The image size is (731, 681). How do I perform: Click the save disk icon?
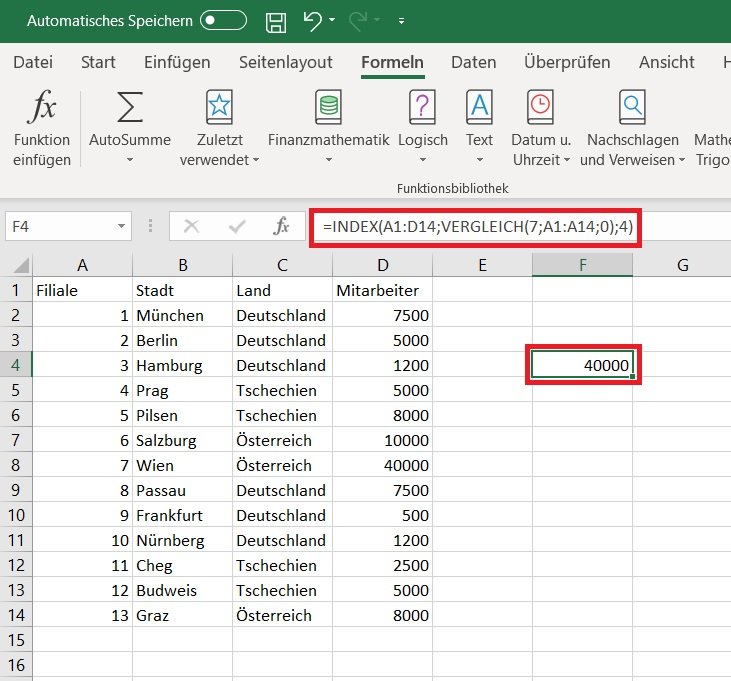point(276,20)
